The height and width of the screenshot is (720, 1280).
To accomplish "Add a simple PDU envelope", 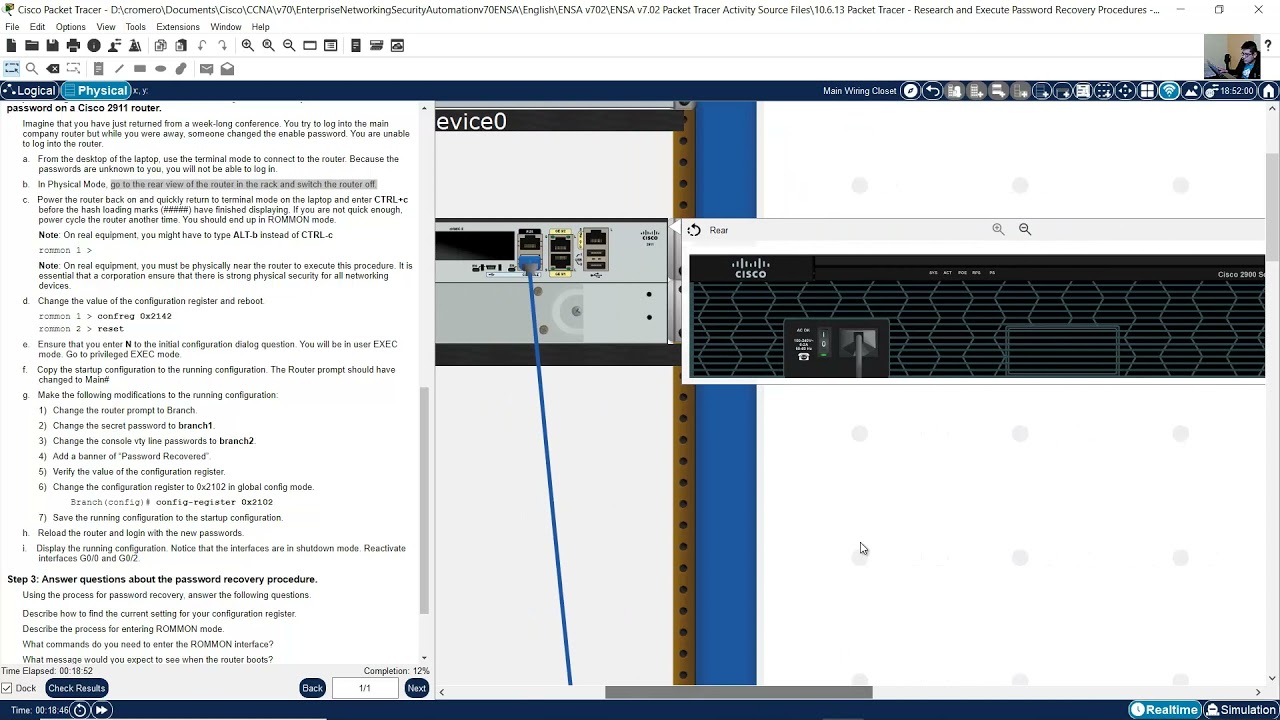I will pyautogui.click(x=206, y=69).
